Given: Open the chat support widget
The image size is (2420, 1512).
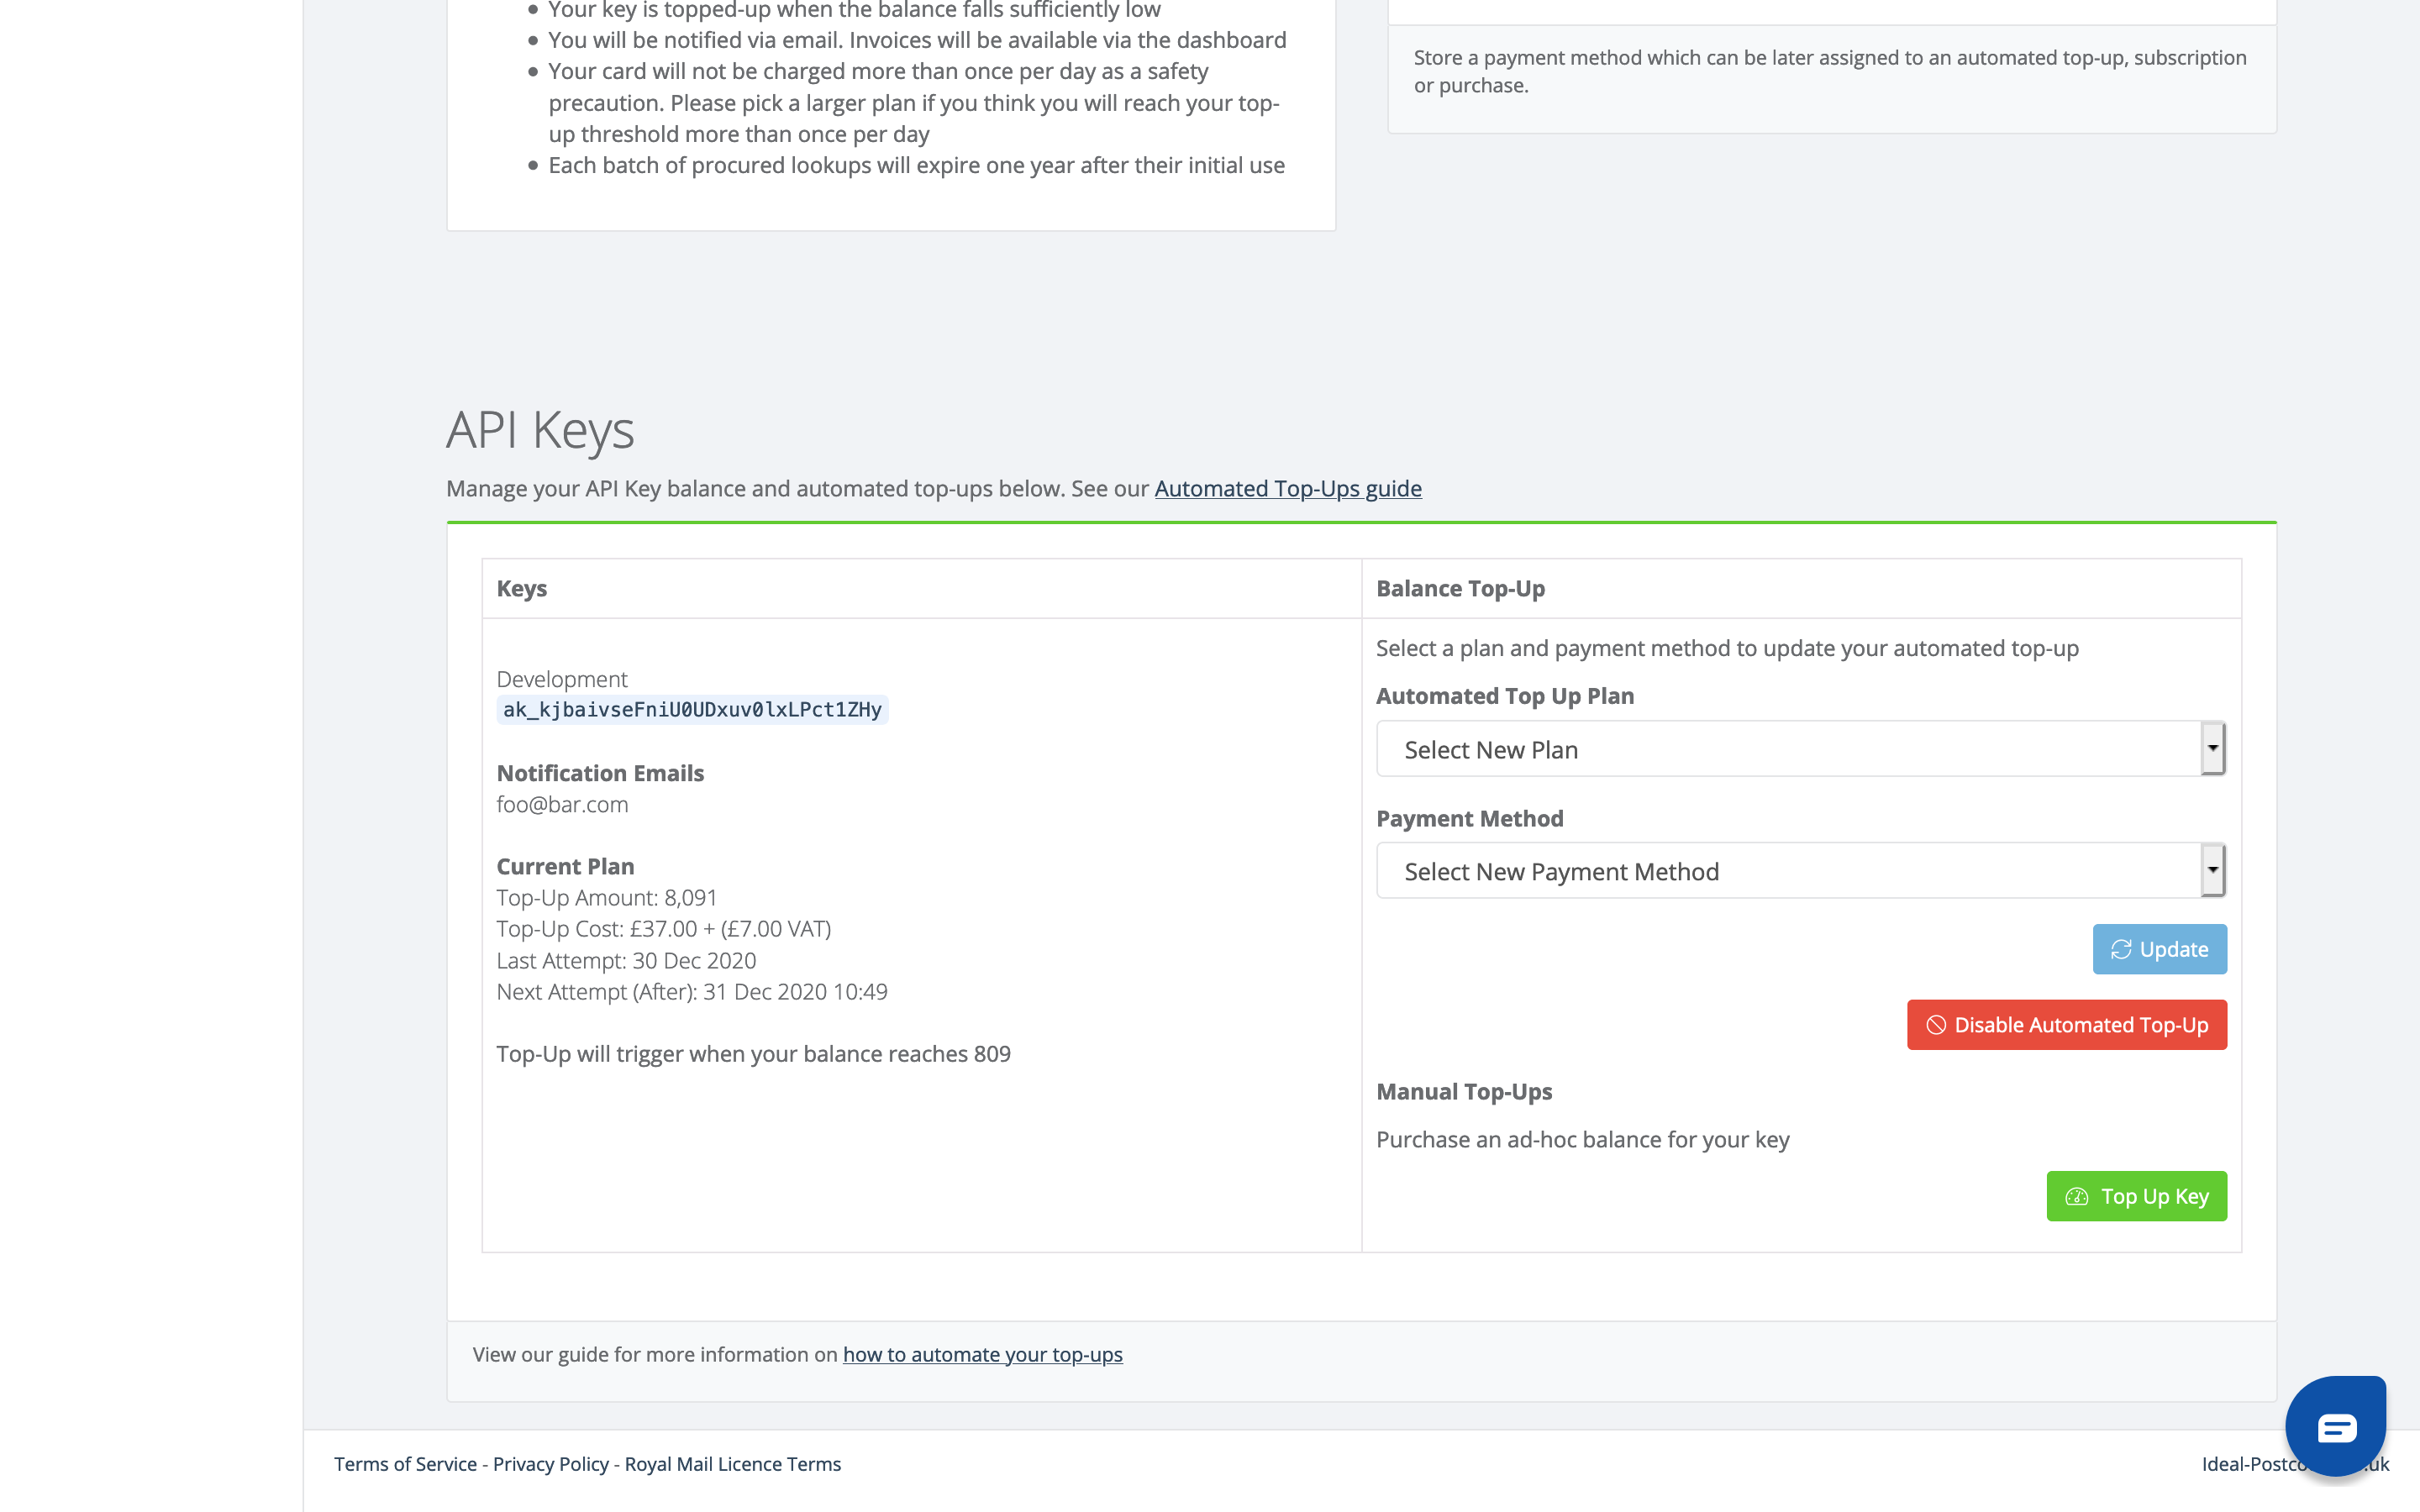Looking at the screenshot, I should tap(2335, 1425).
